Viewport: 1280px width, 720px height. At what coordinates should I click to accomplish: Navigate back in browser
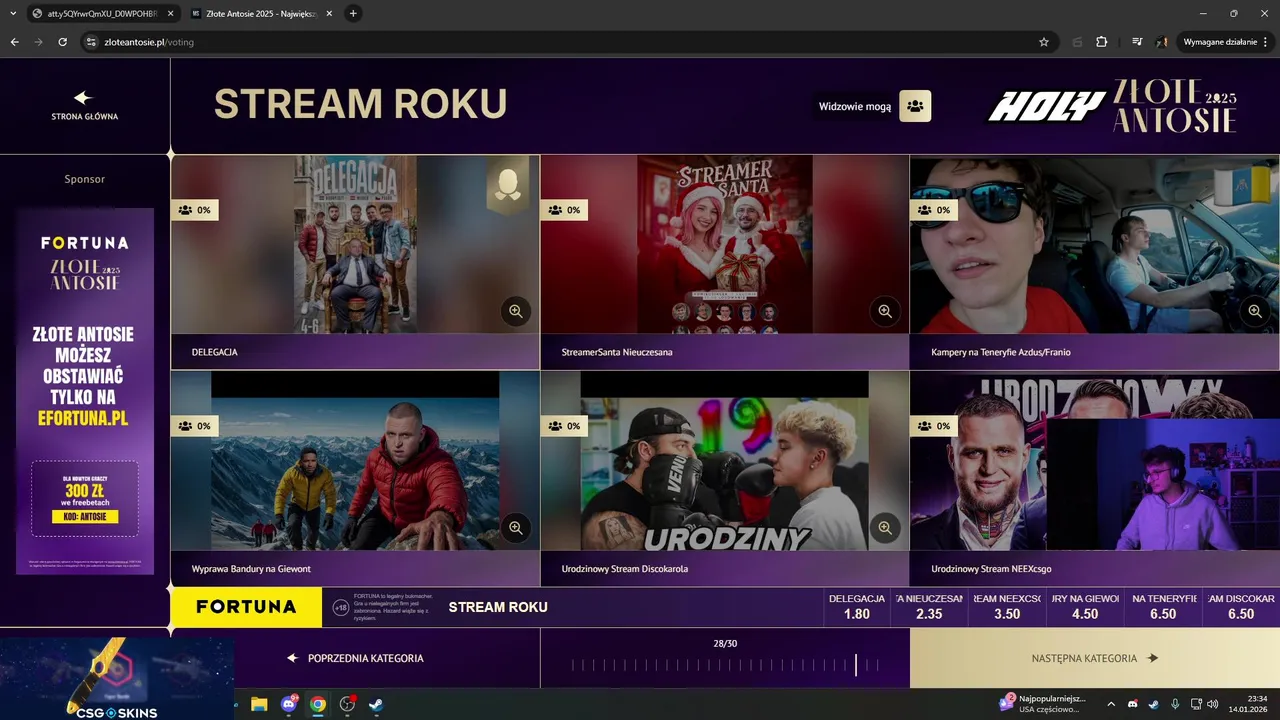coord(14,42)
